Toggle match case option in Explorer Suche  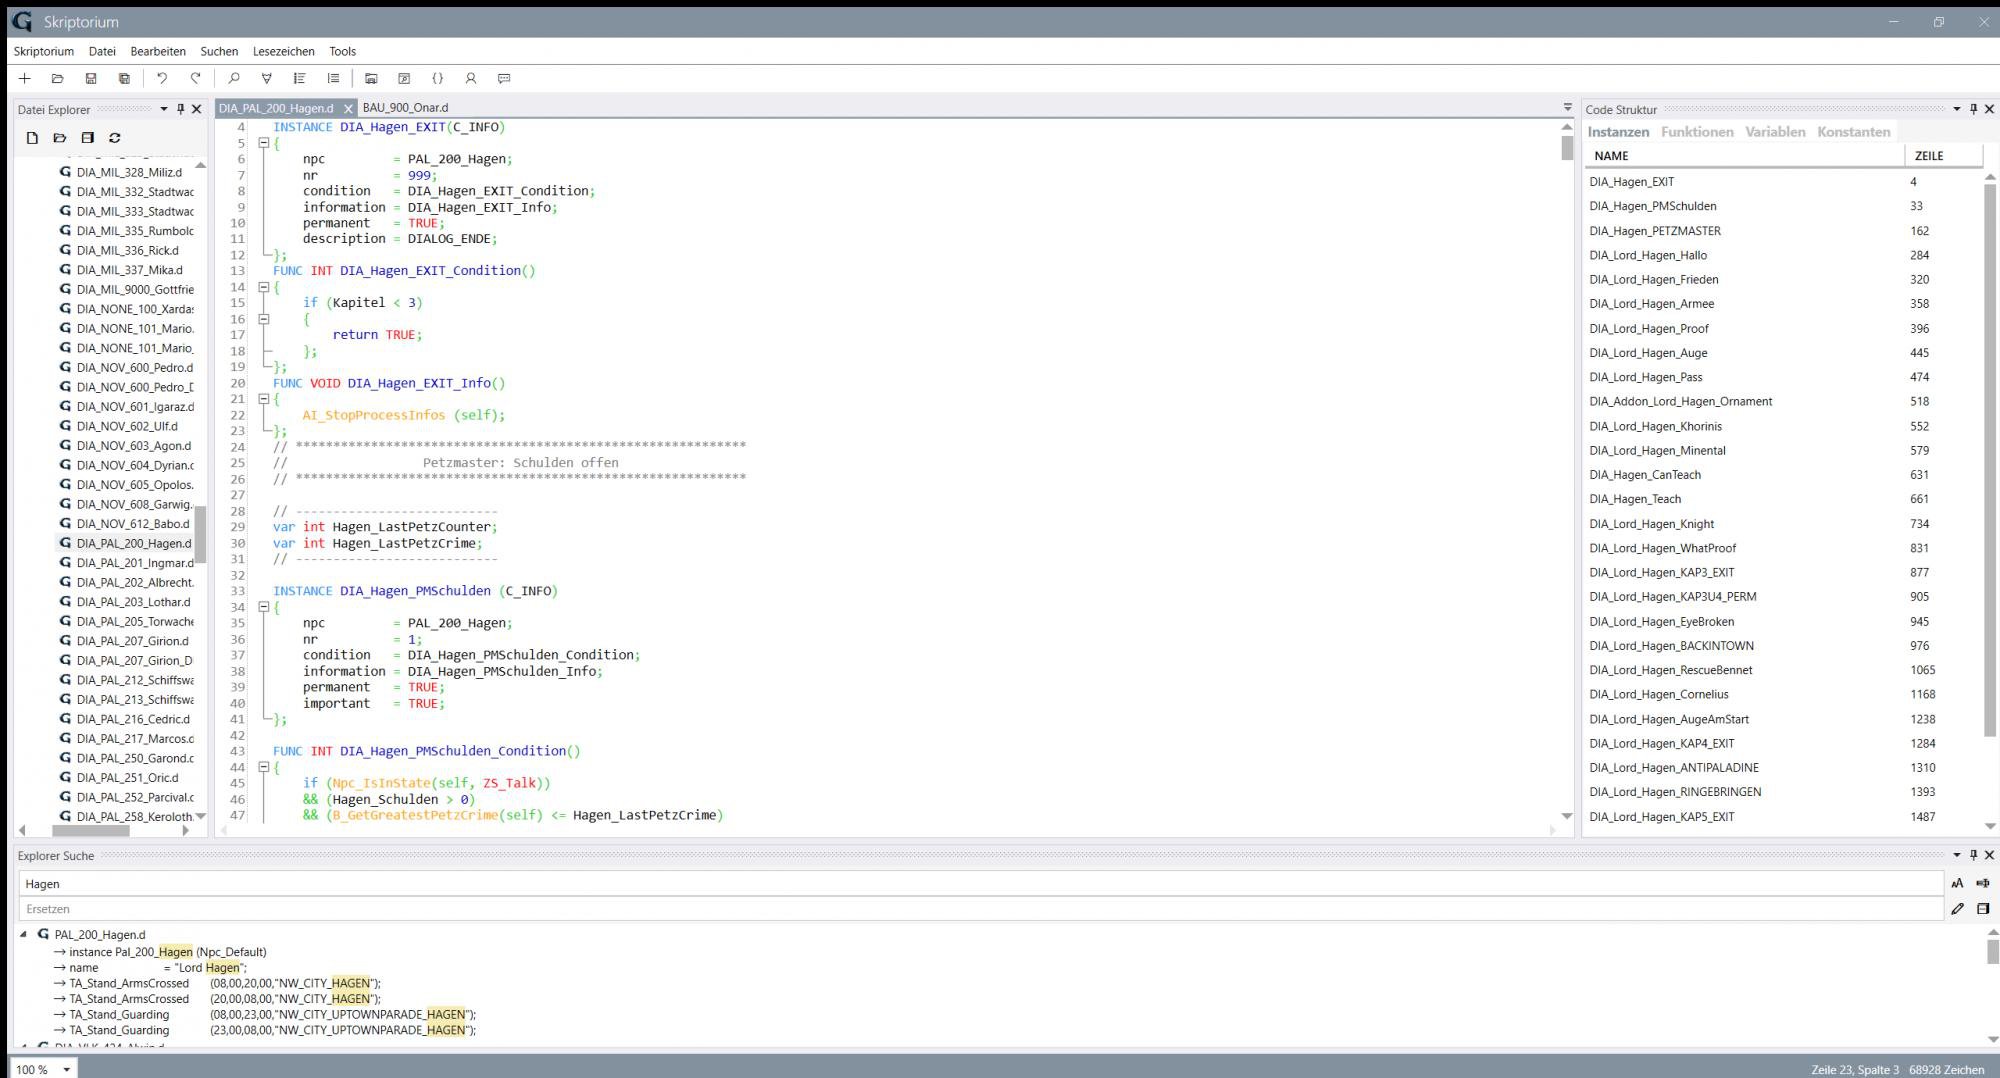point(1957,883)
